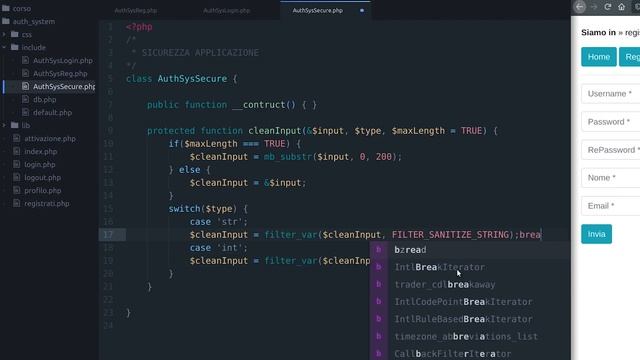Reload the page in the browser

pos(608,7)
